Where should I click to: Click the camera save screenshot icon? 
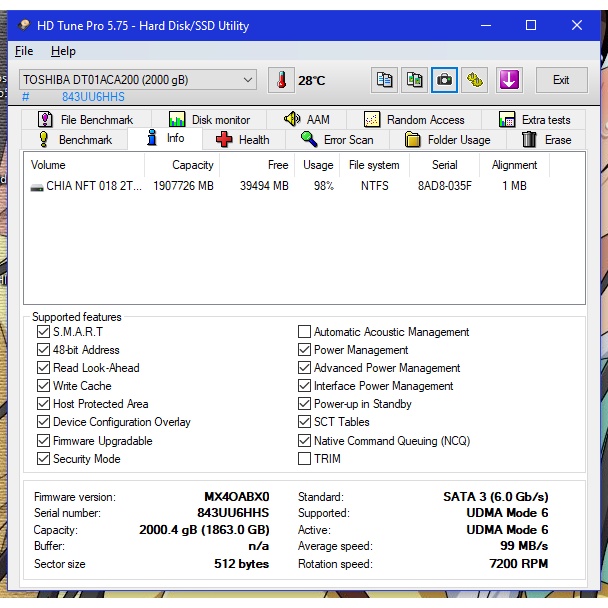coord(444,80)
